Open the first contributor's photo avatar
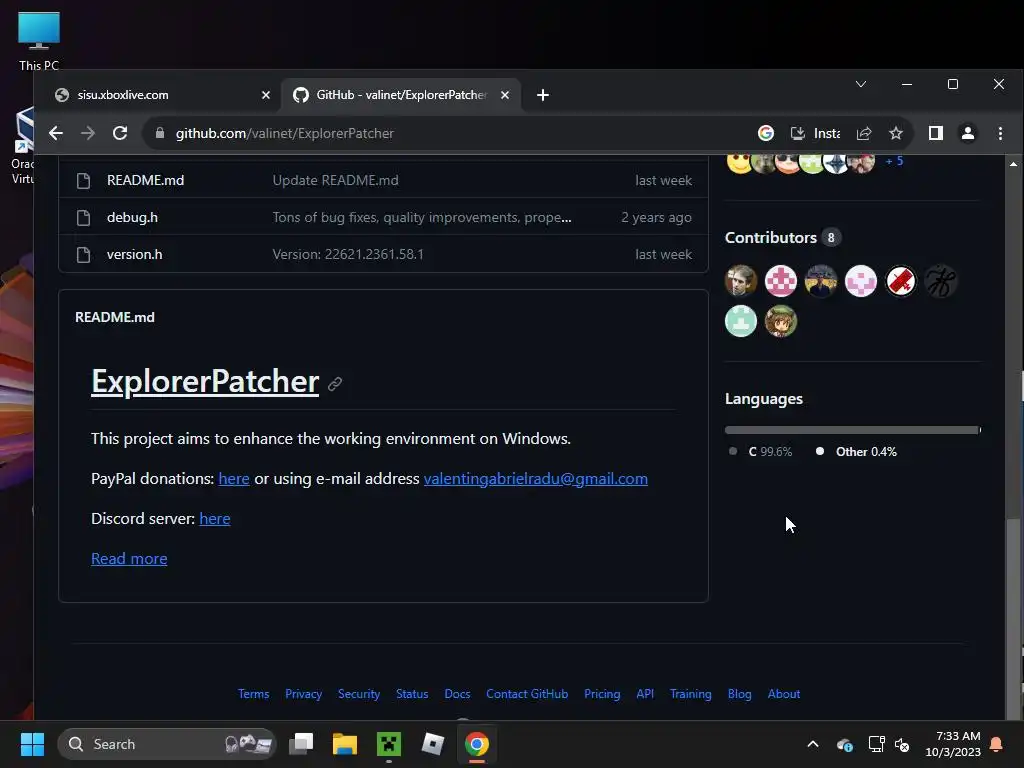The image size is (1024, 768). coord(741,281)
